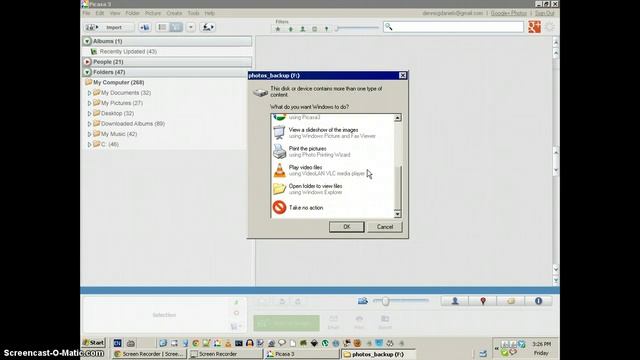Open the Help menu

tap(210, 13)
